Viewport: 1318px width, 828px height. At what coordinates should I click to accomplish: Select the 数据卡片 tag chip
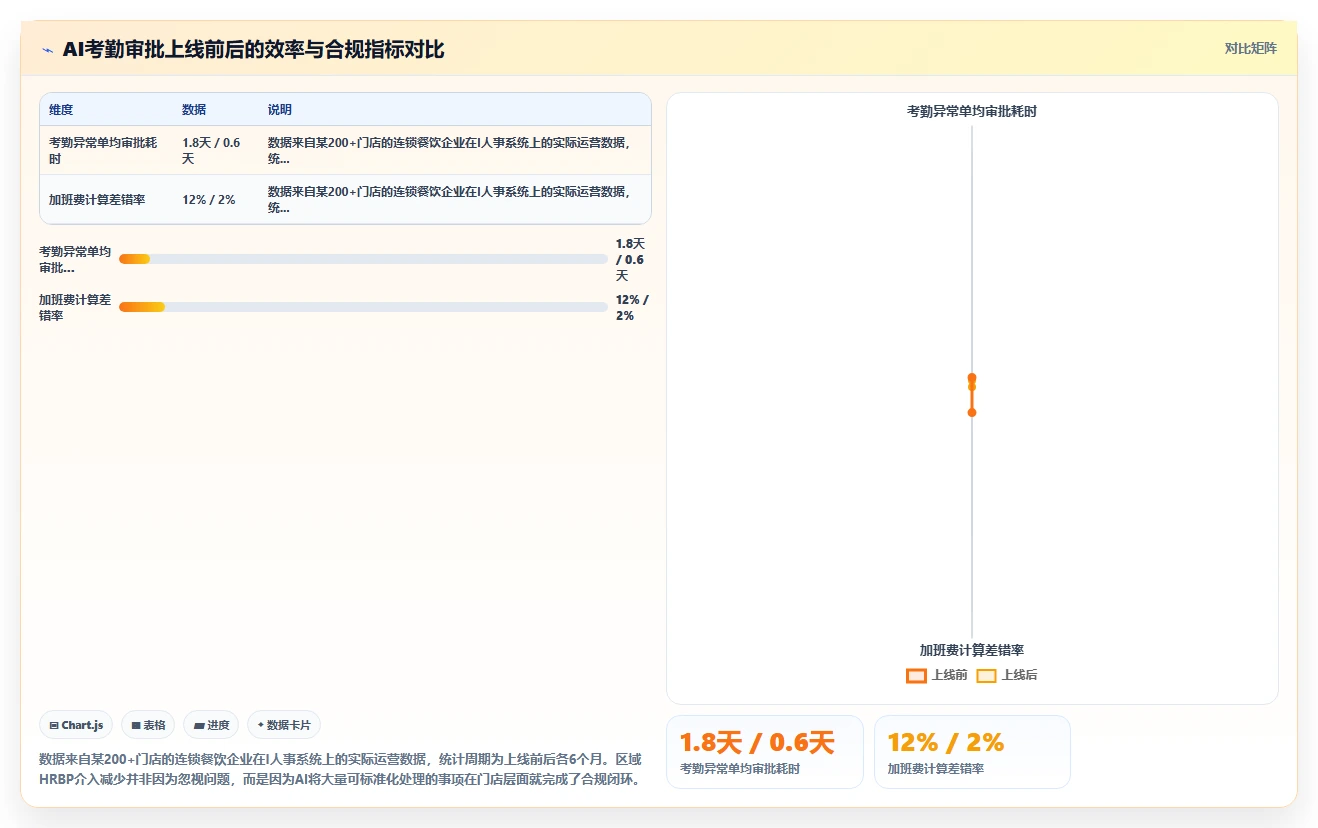(x=284, y=725)
